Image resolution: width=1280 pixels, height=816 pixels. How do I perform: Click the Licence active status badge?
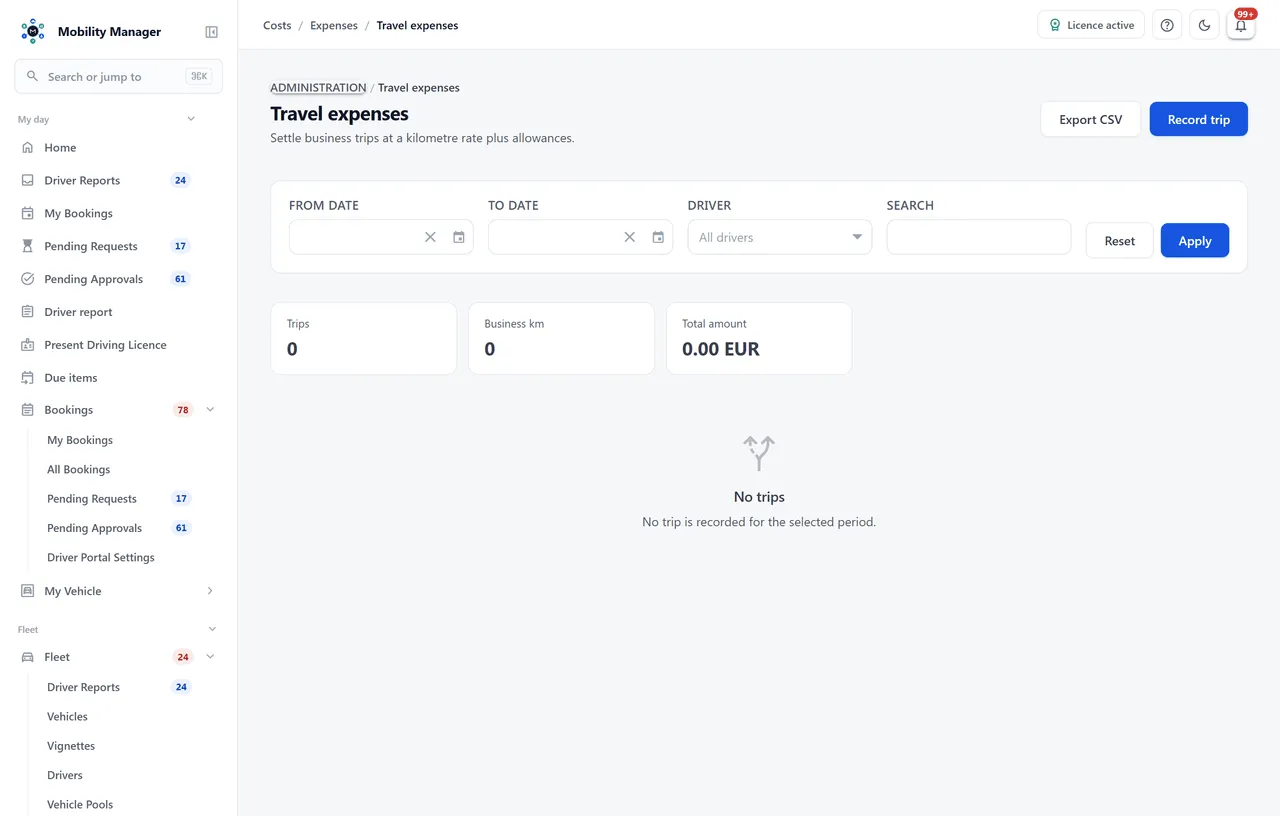tap(1091, 25)
